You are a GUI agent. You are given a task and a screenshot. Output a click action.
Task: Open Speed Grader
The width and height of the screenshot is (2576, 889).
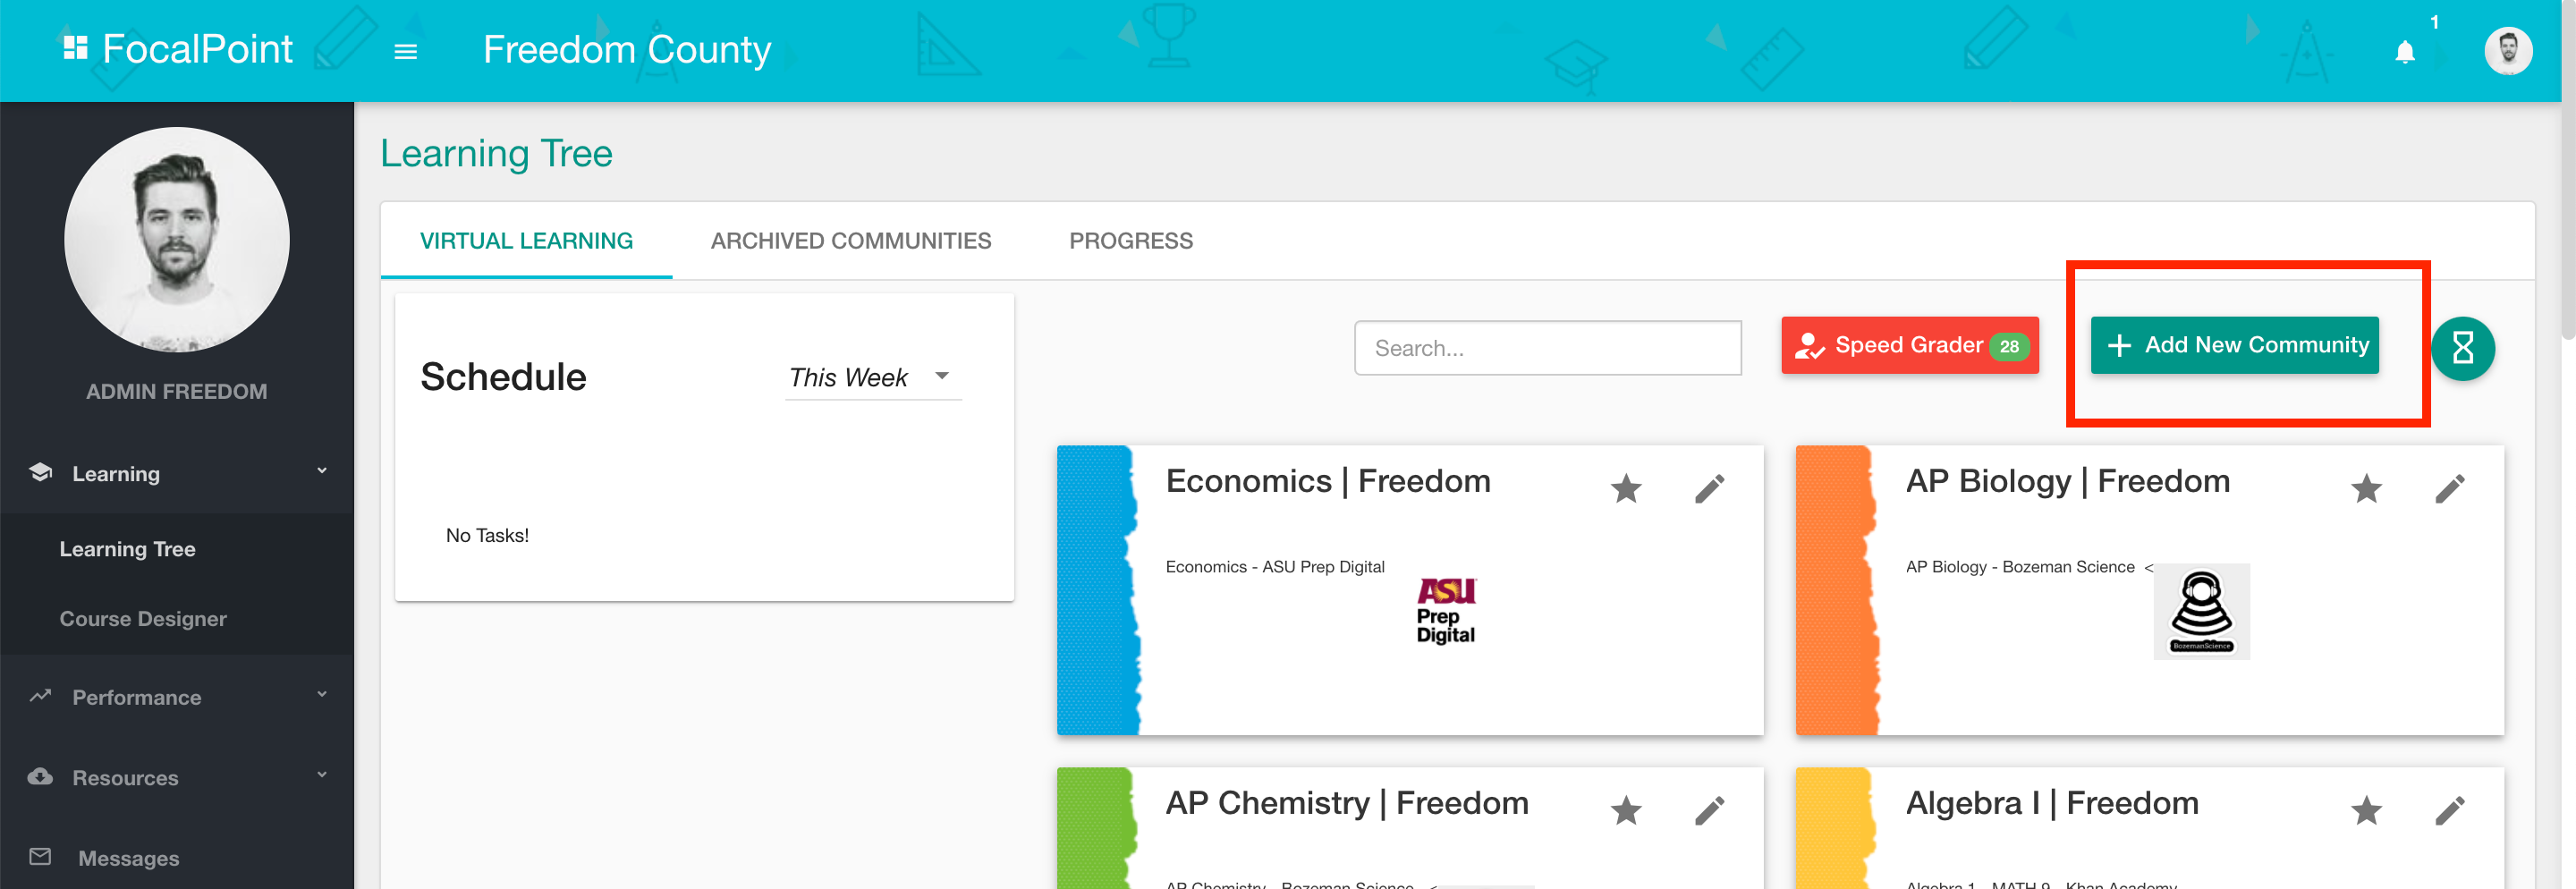pos(1910,345)
